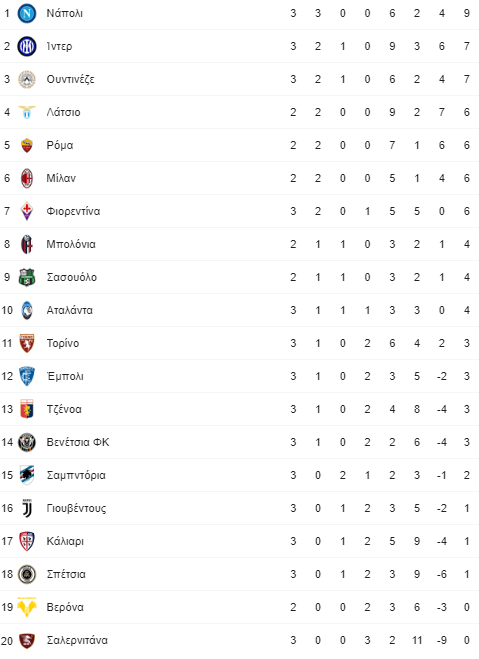Click the Juventus logo icon
The image size is (479, 659).
pyautogui.click(x=27, y=509)
